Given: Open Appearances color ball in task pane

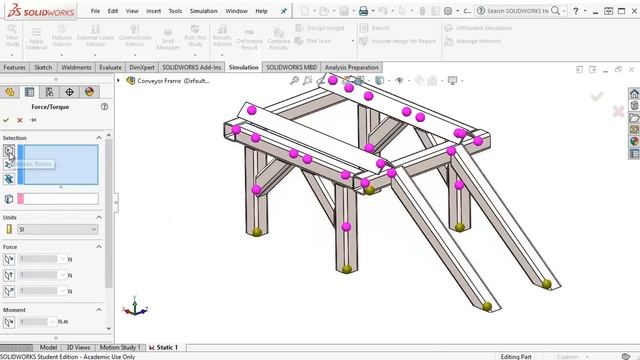Looking at the screenshot, I should [x=634, y=141].
